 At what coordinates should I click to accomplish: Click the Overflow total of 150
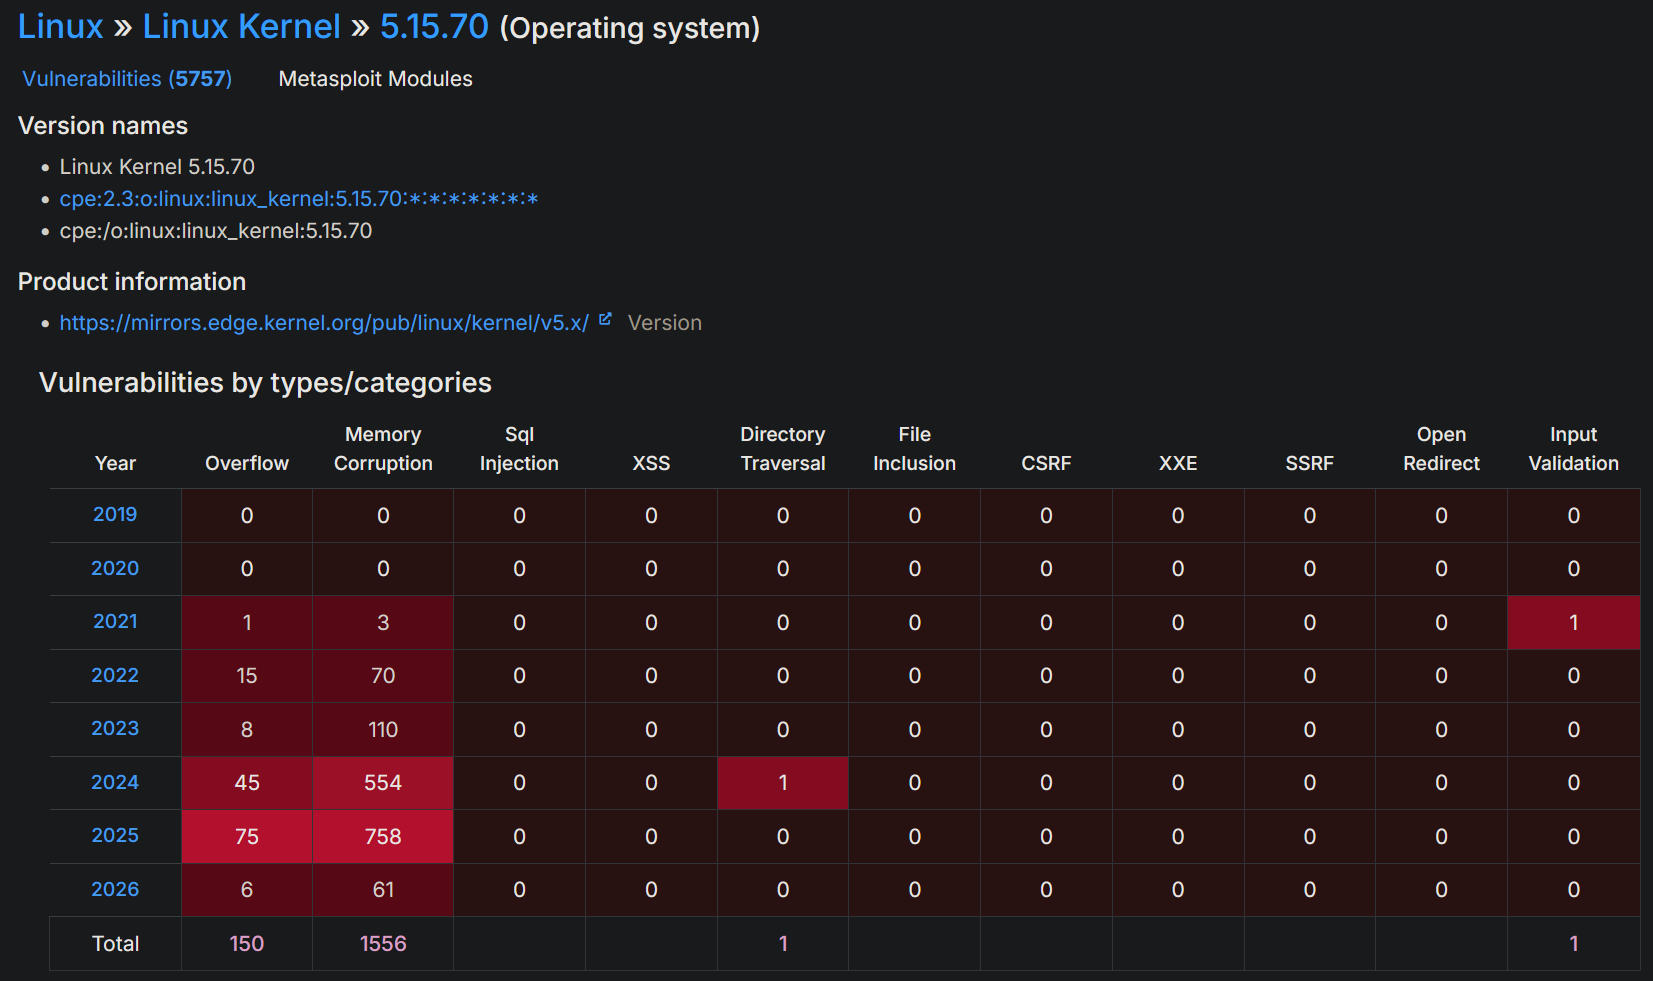pyautogui.click(x=247, y=943)
